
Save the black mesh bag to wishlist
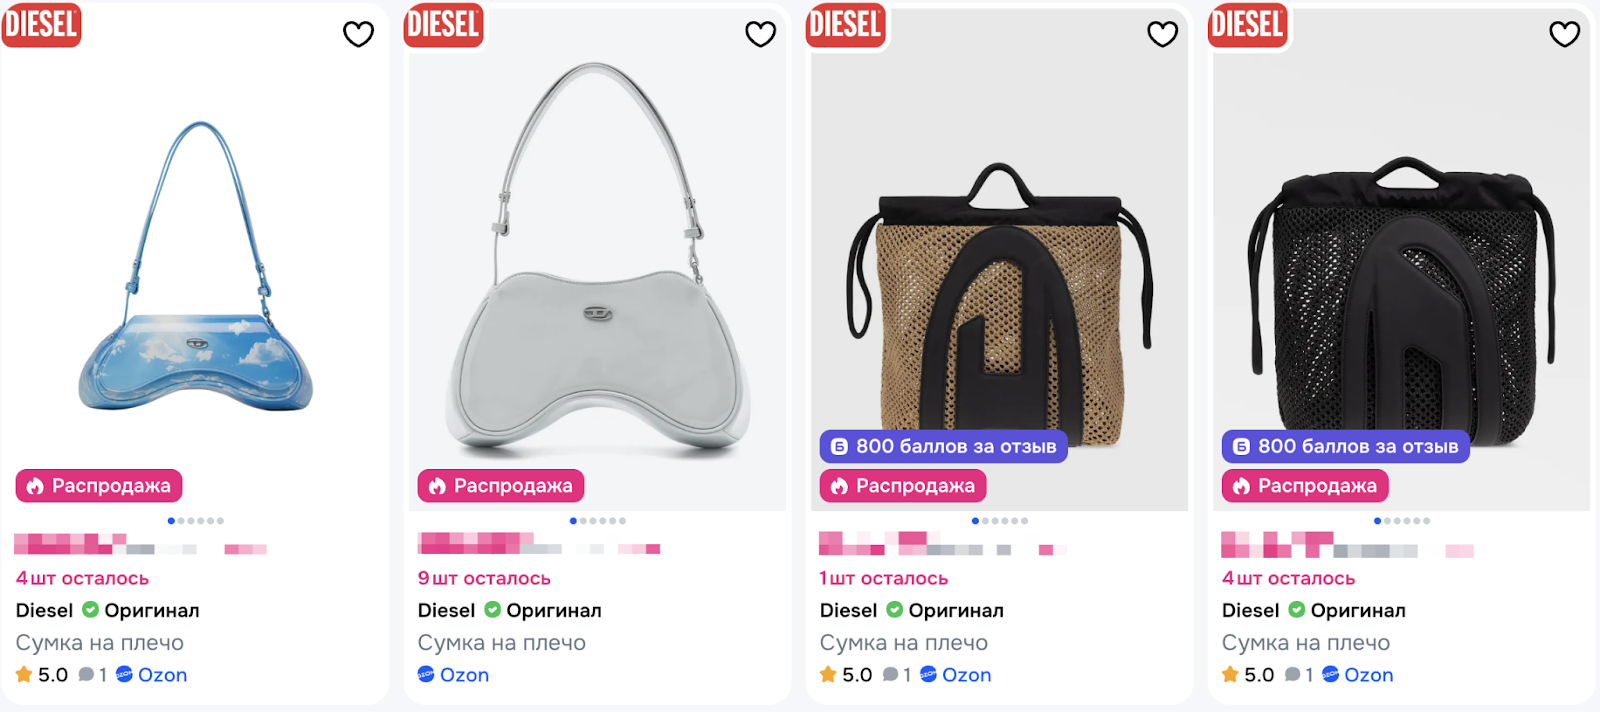1564,34
